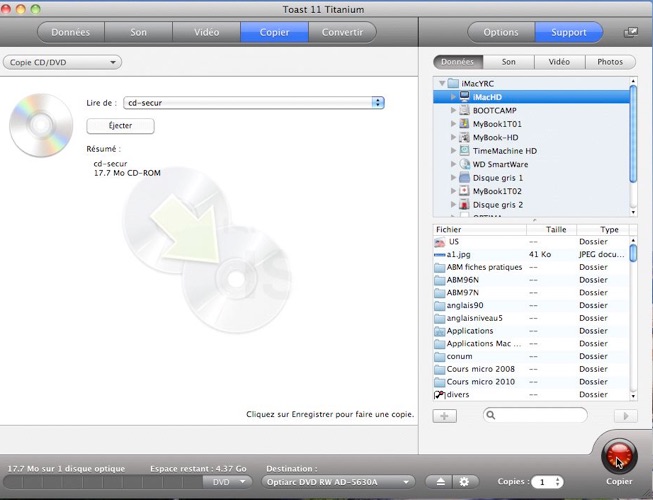The width and height of the screenshot is (653, 500).
Task: Click the Disque gris 1 drive icon
Action: (x=464, y=178)
